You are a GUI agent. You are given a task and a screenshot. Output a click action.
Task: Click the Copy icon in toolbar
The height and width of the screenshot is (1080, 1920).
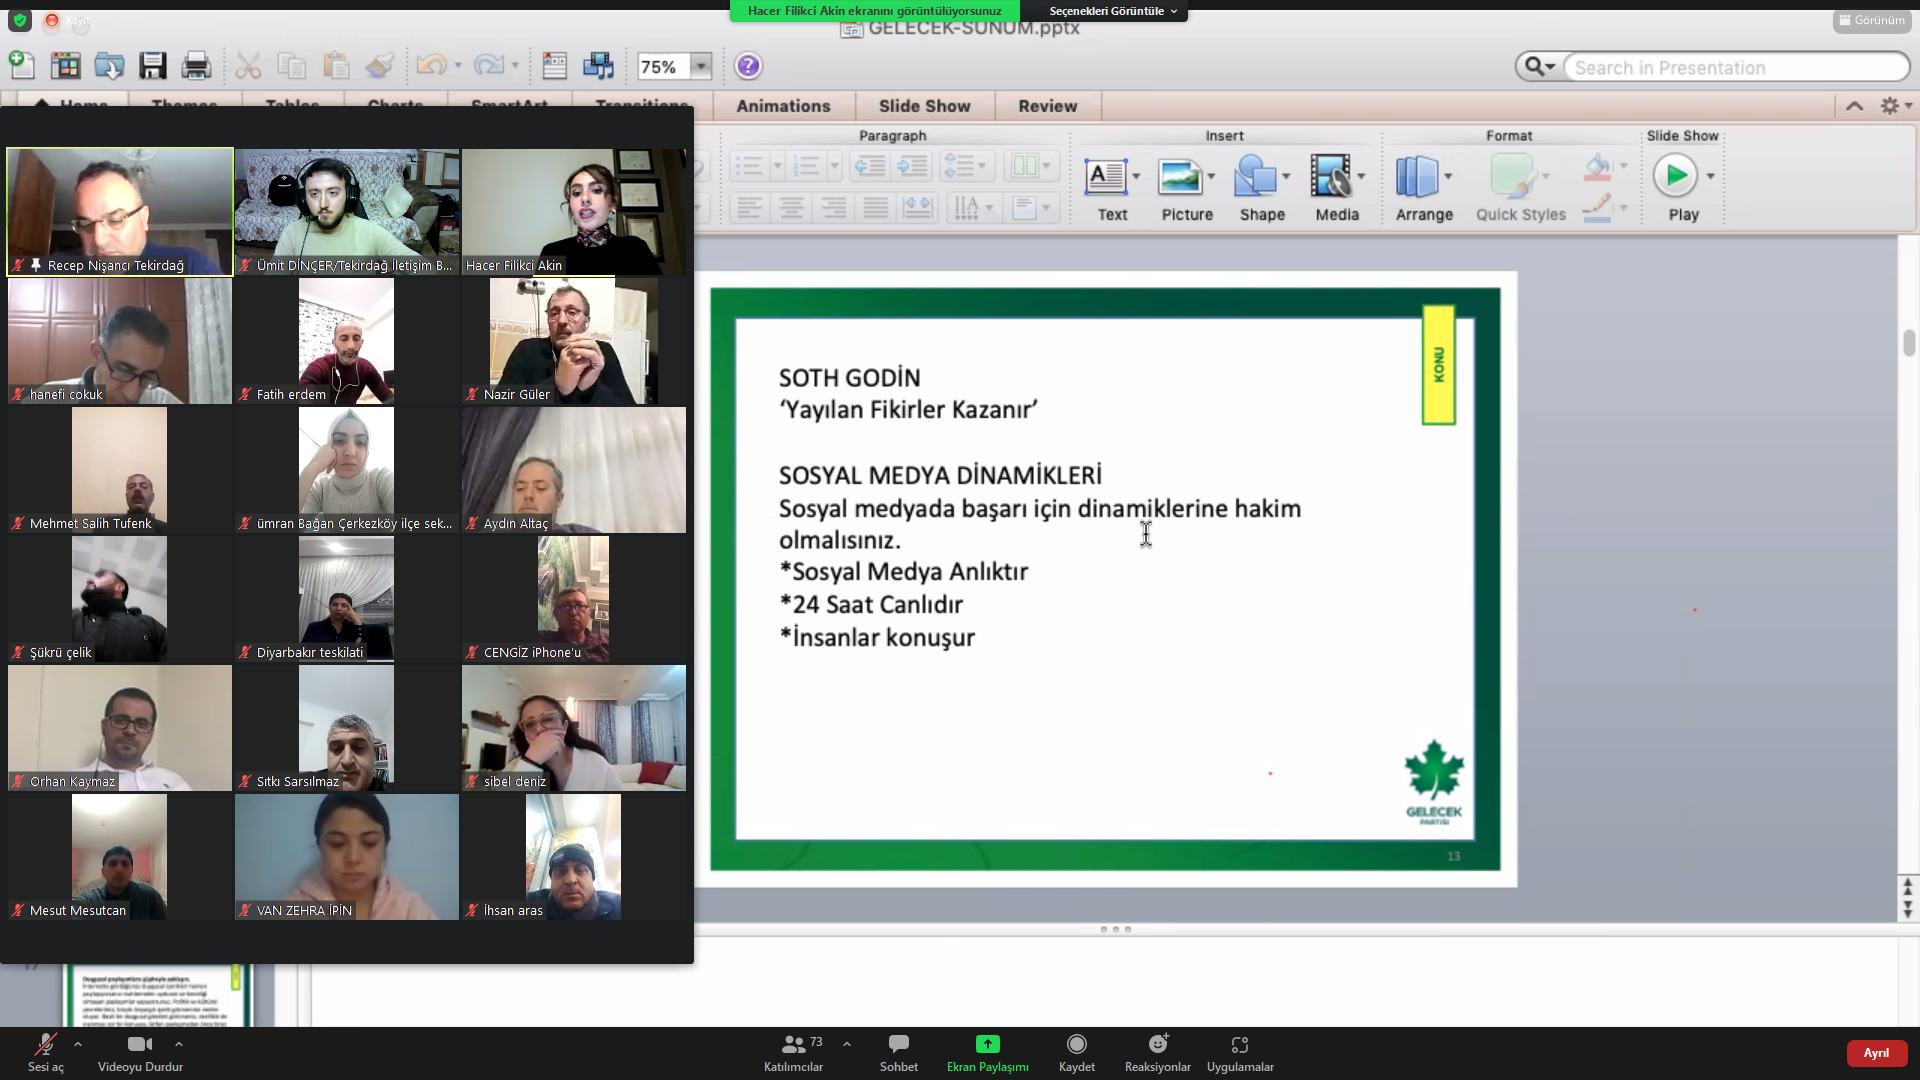291,66
